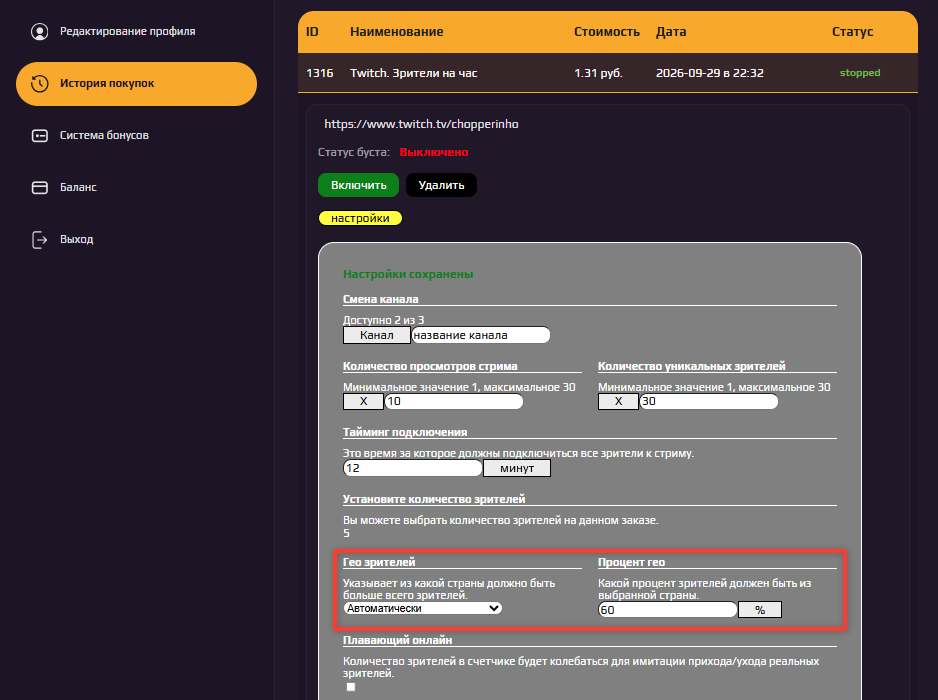Click the purchase history clock icon
Image resolution: width=938 pixels, height=700 pixels.
(x=39, y=84)
